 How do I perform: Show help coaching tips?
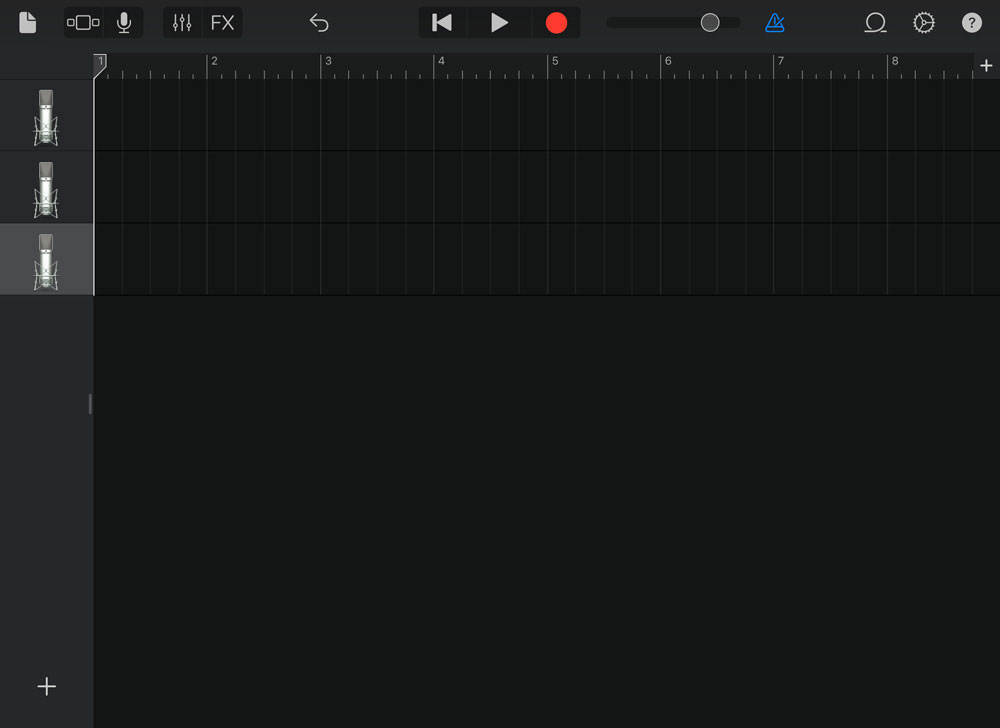pyautogui.click(x=971, y=23)
